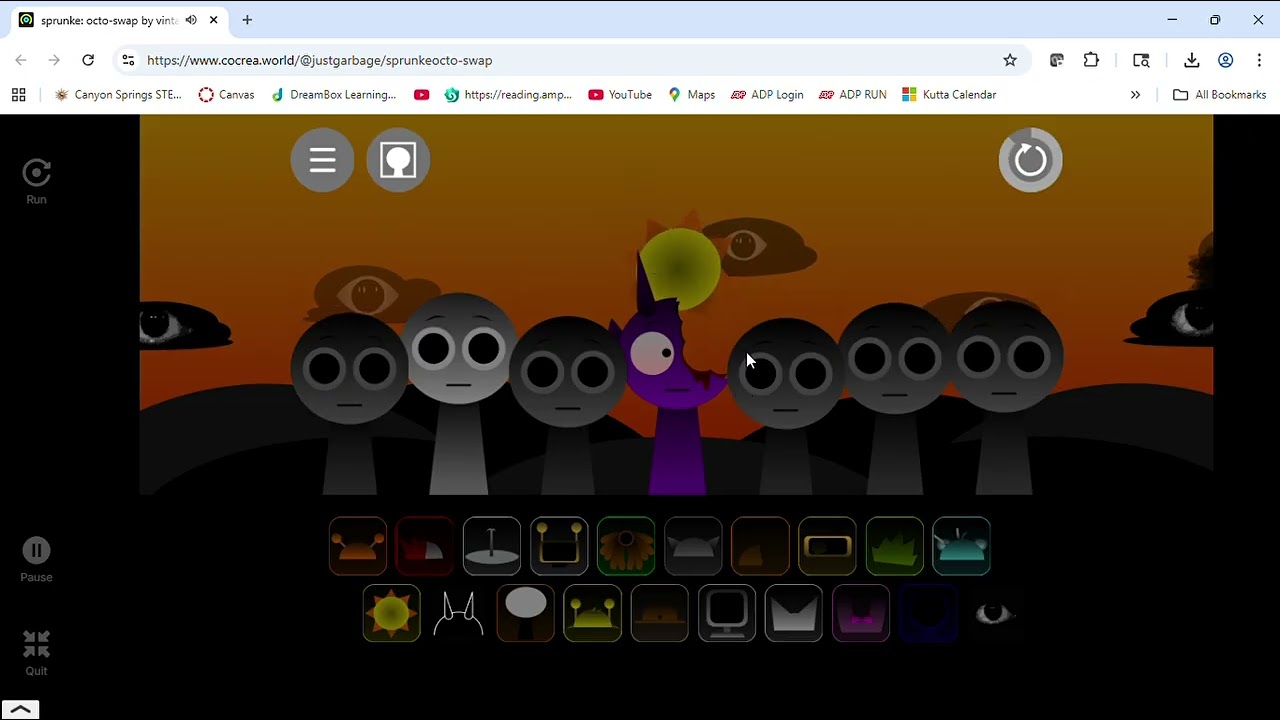Viewport: 1280px width, 720px height.
Task: Choose the dark blue outlined icon
Action: [x=927, y=613]
